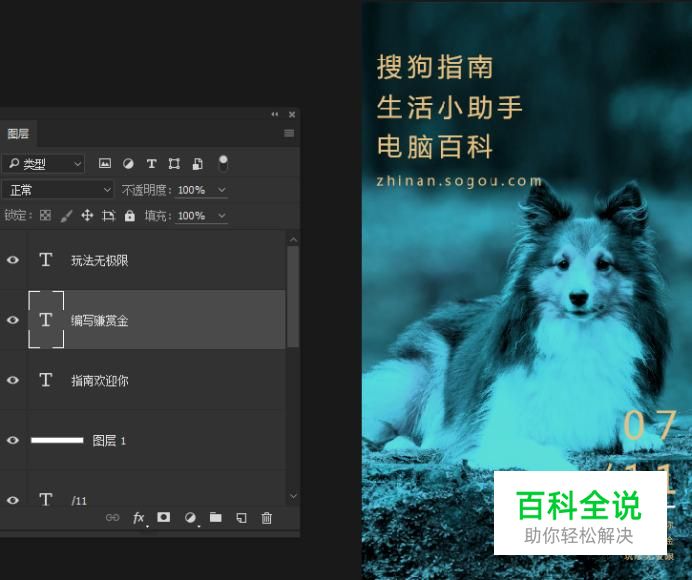The height and width of the screenshot is (580, 692).
Task: Lock layer position move icon
Action: pyautogui.click(x=87, y=215)
